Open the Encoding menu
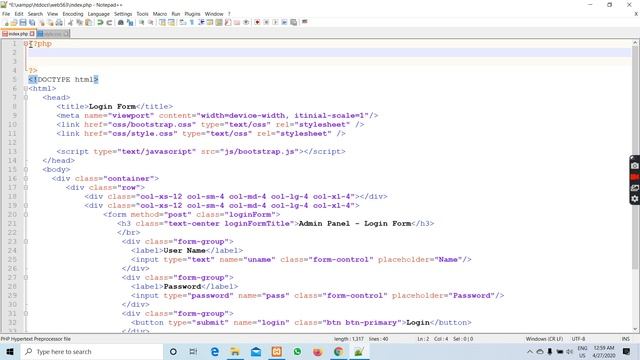 point(73,14)
